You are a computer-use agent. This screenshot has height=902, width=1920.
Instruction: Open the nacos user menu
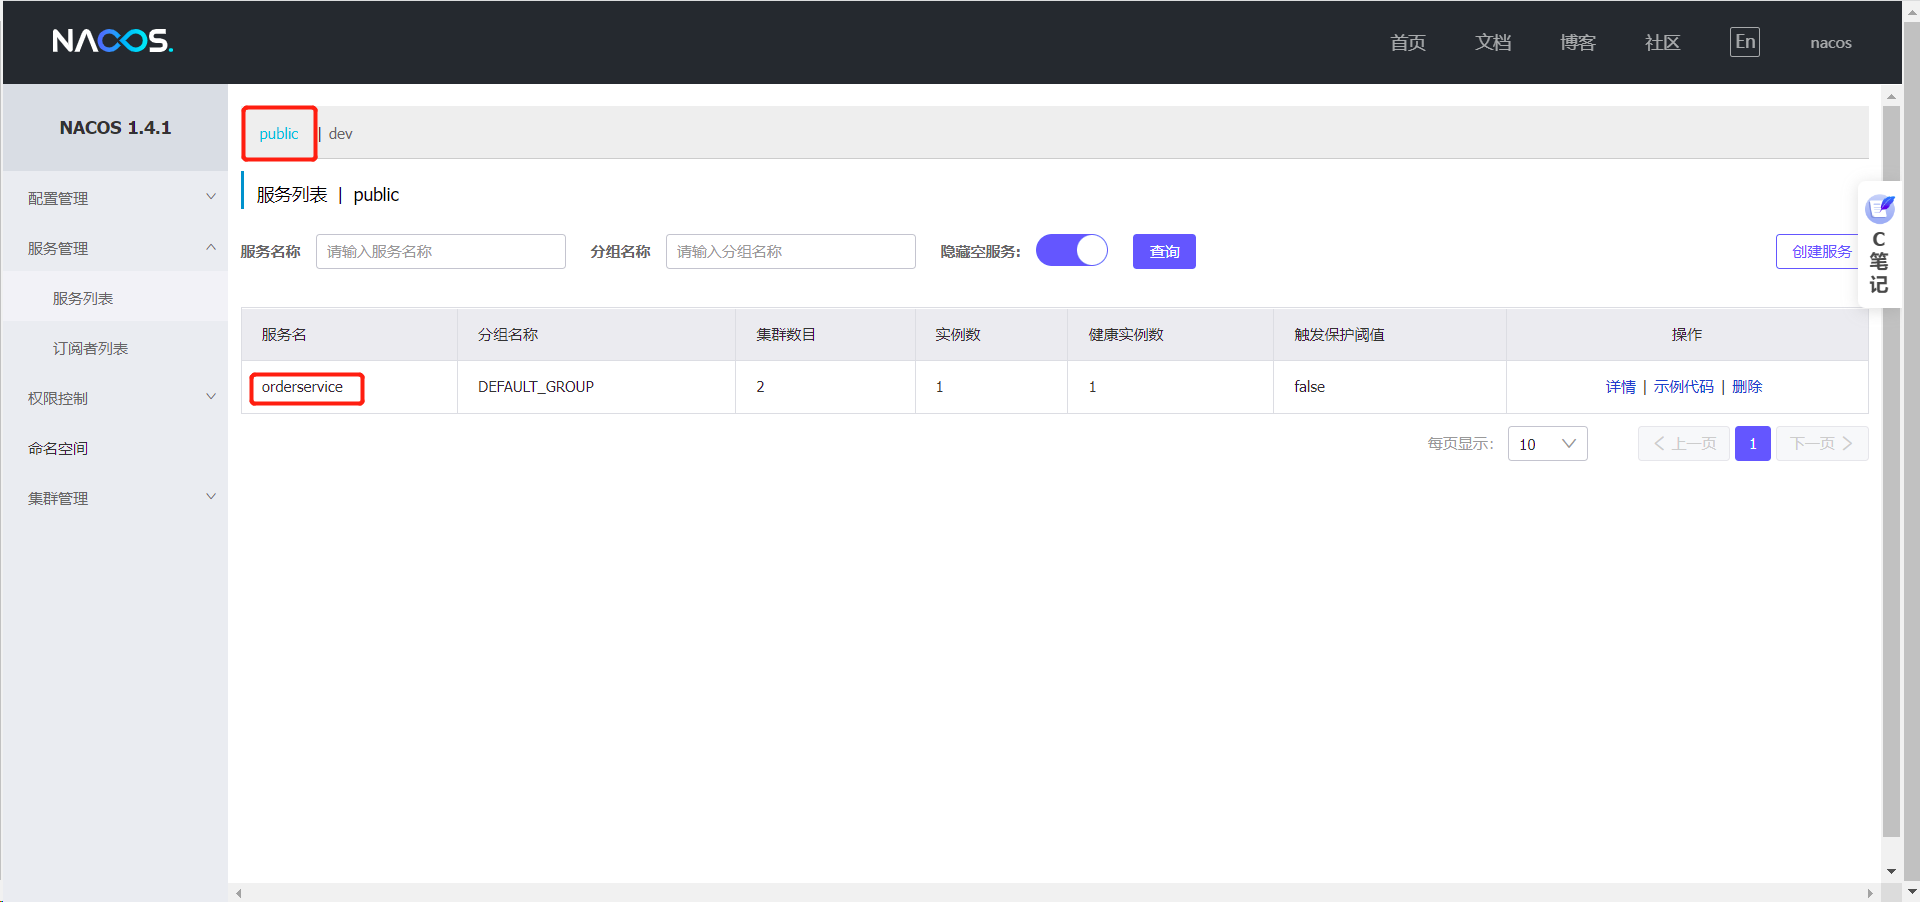[1831, 43]
